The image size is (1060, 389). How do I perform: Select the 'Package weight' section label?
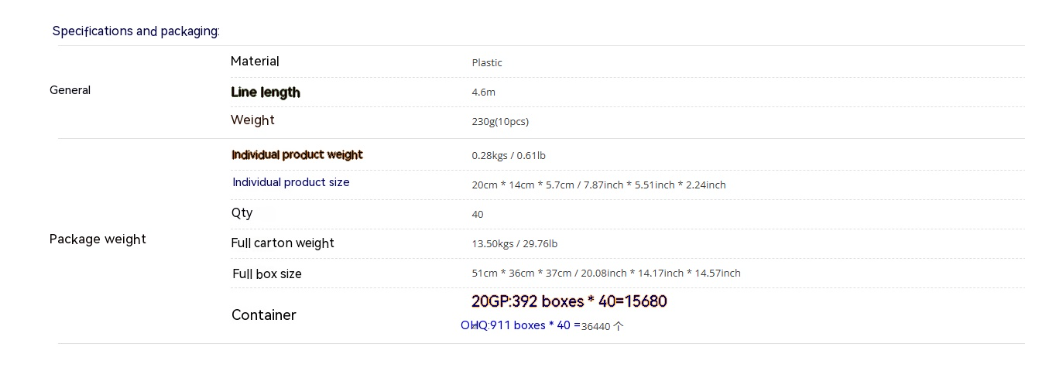(97, 239)
